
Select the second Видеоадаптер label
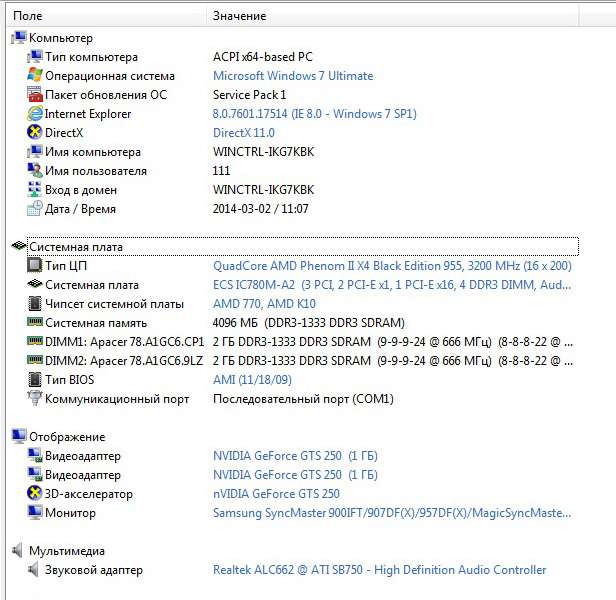[x=83, y=475]
